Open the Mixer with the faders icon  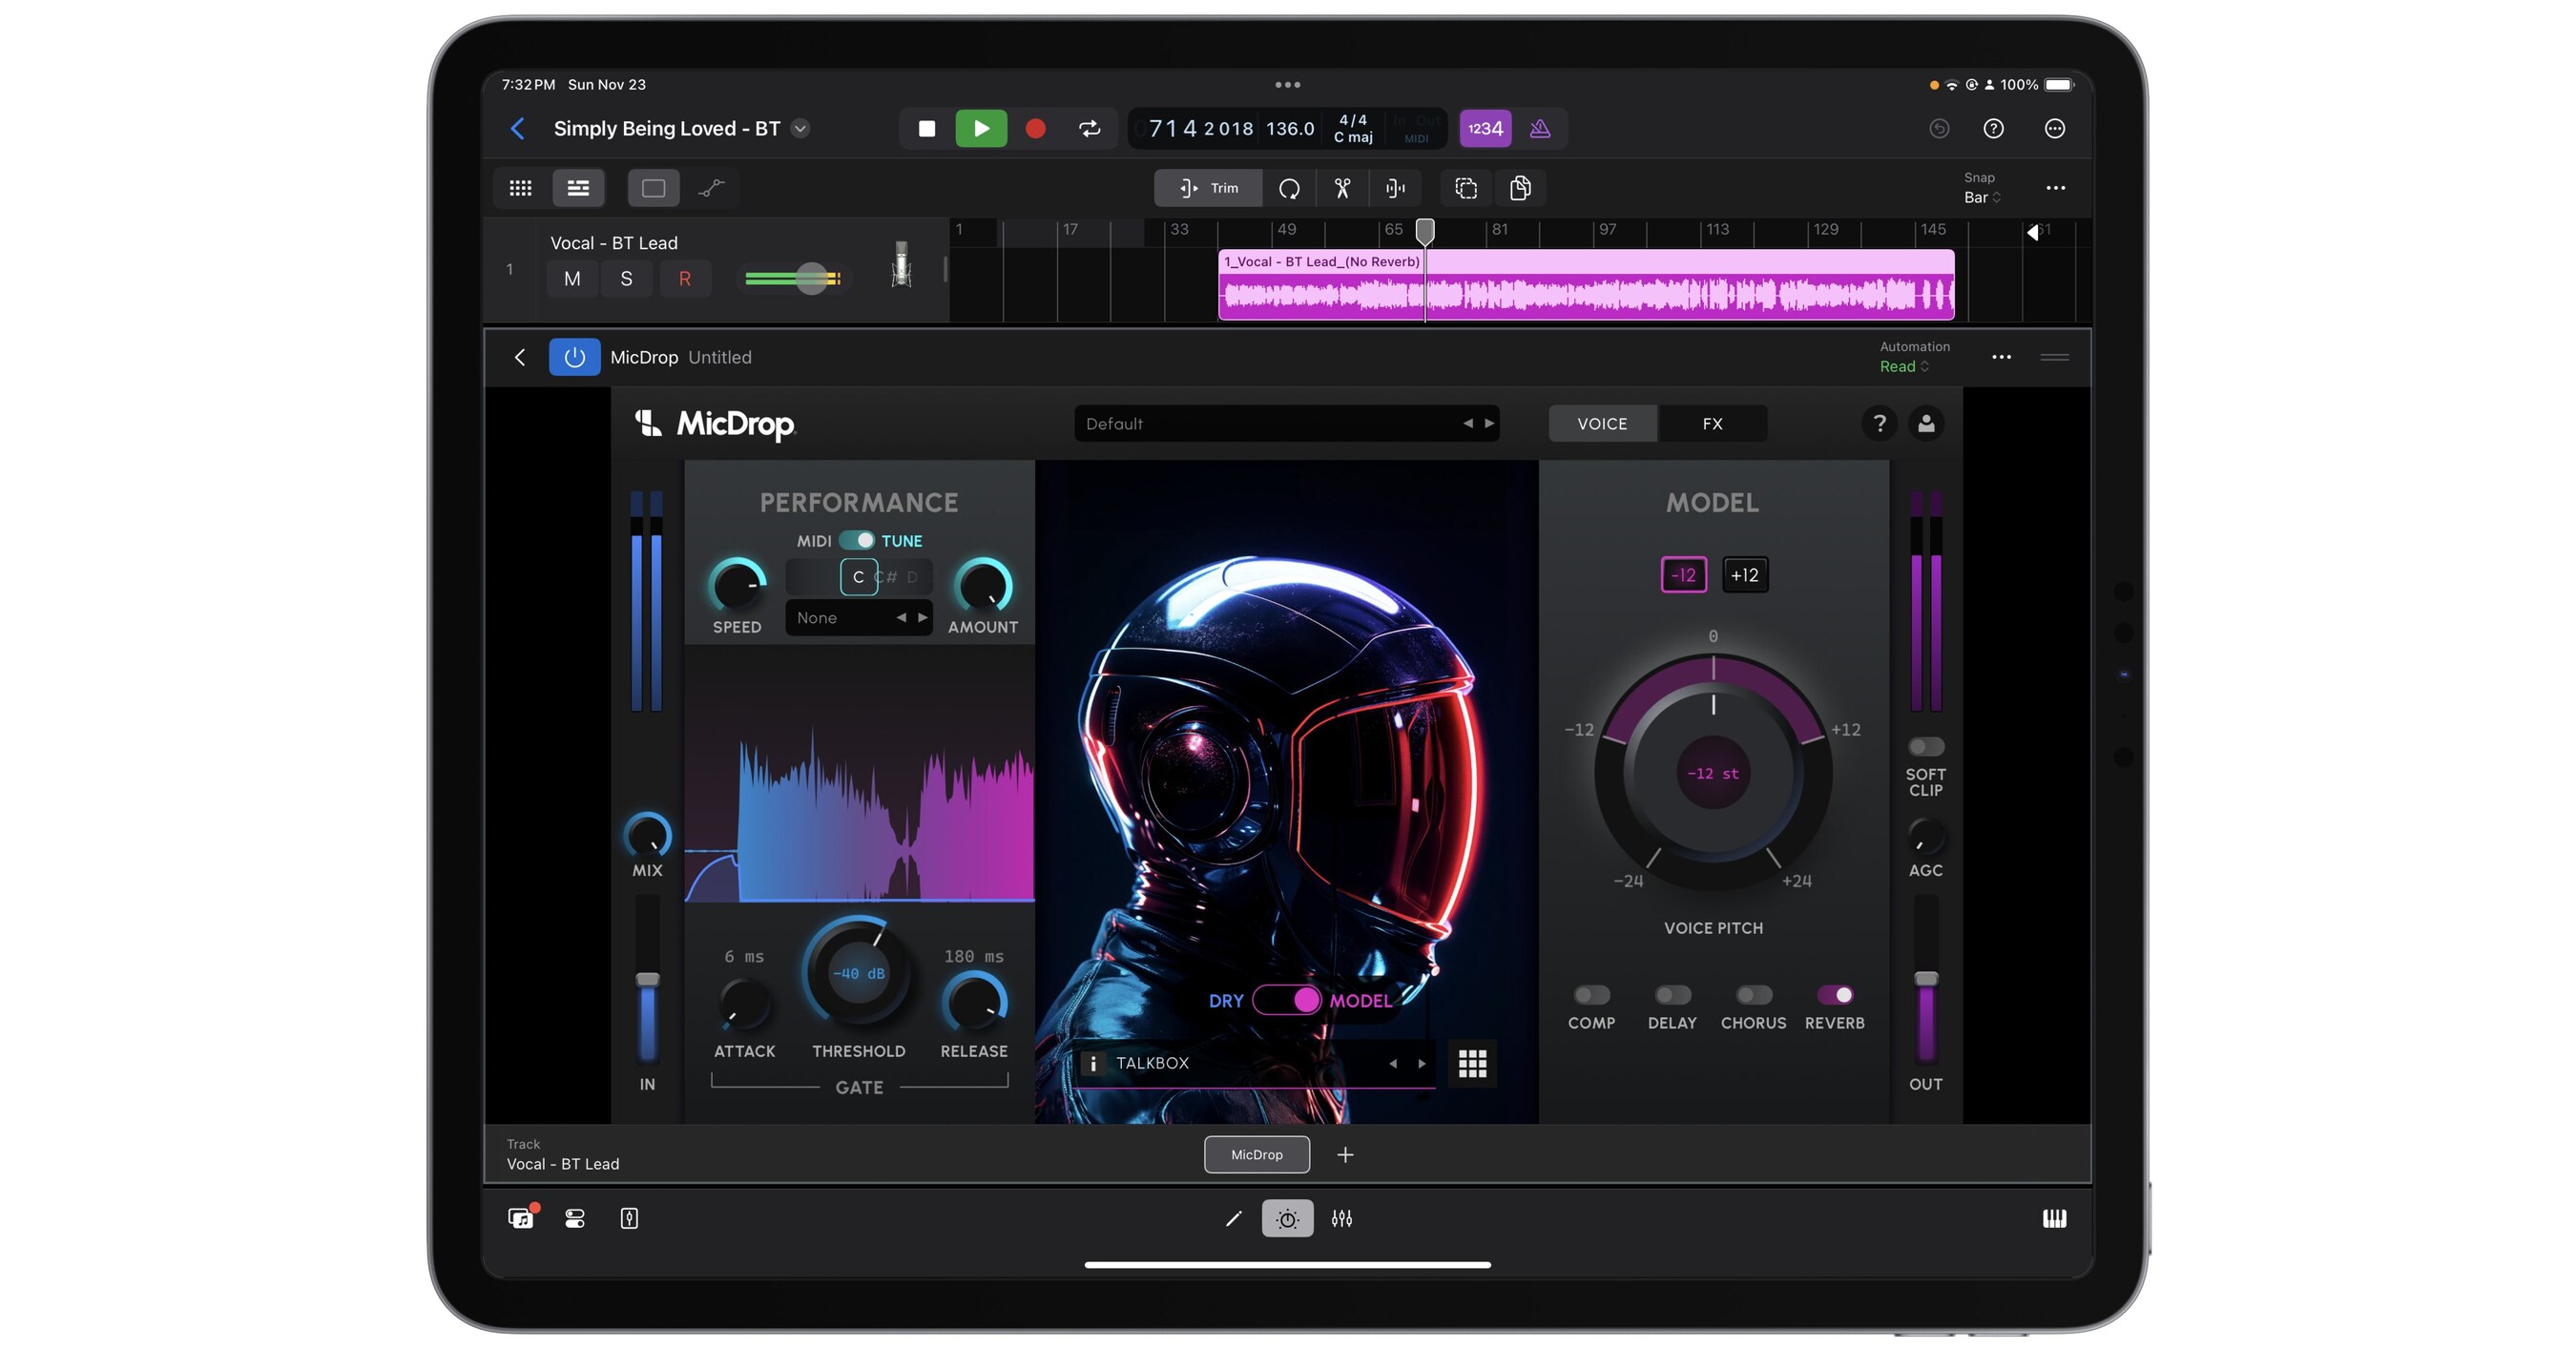tap(1341, 1218)
